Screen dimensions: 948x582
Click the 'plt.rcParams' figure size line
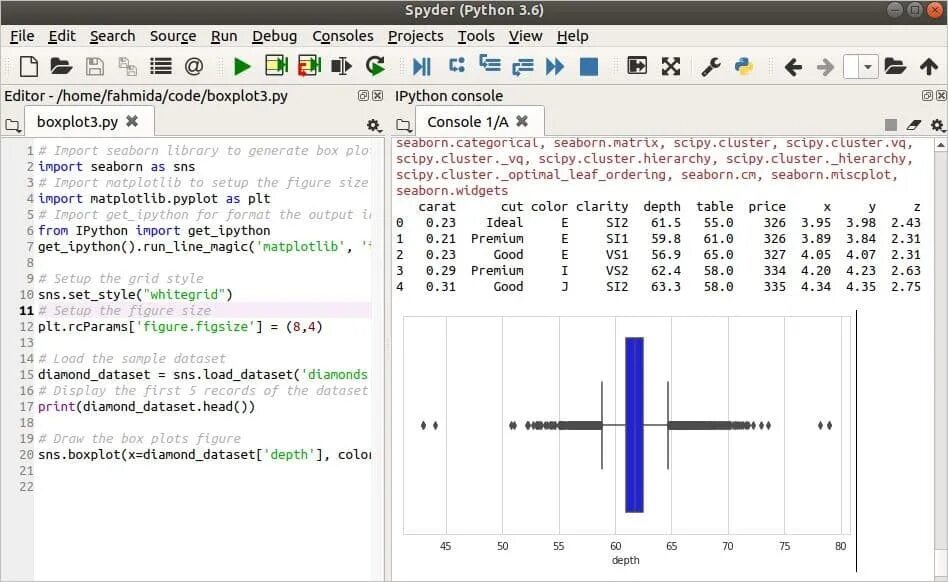pyautogui.click(x=180, y=327)
